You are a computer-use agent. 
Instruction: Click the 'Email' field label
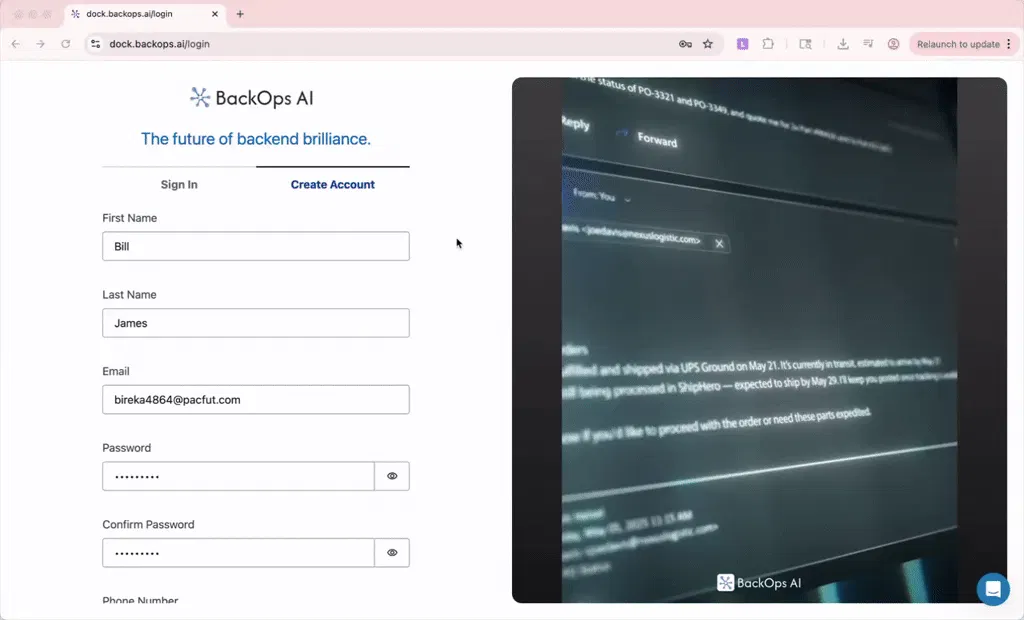[116, 371]
